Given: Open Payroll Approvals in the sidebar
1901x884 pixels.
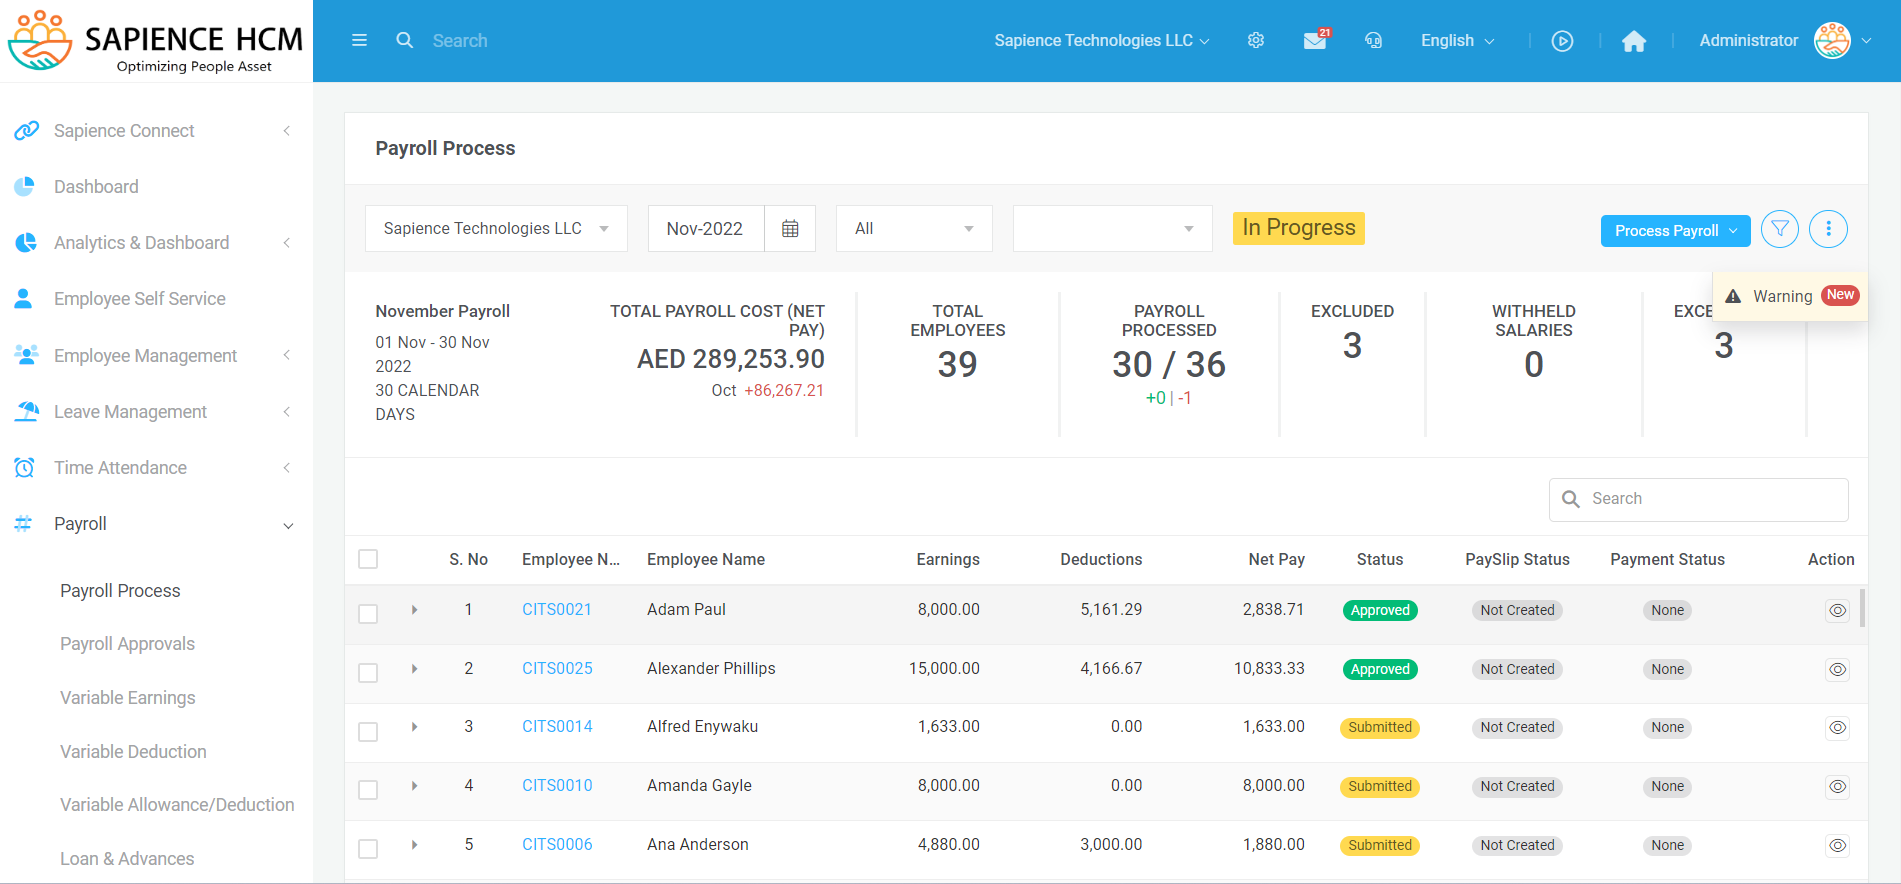Looking at the screenshot, I should coord(127,644).
